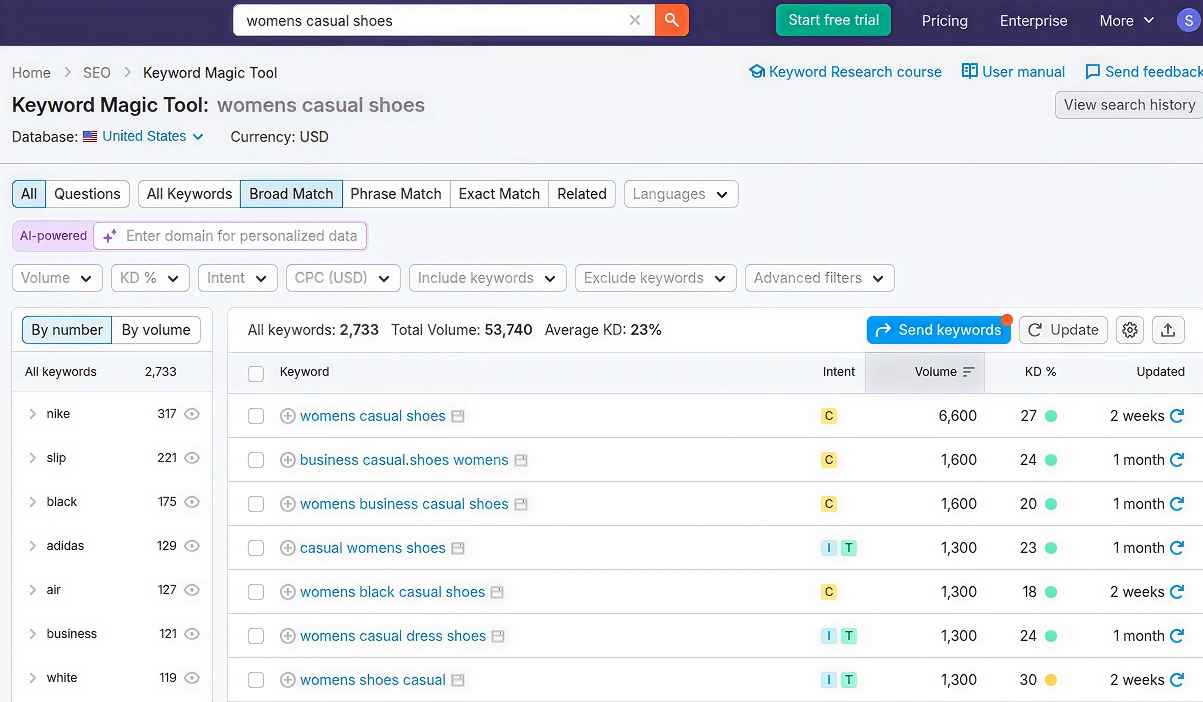
Task: Check the 'womens casual shoes' row checkbox
Action: click(256, 416)
